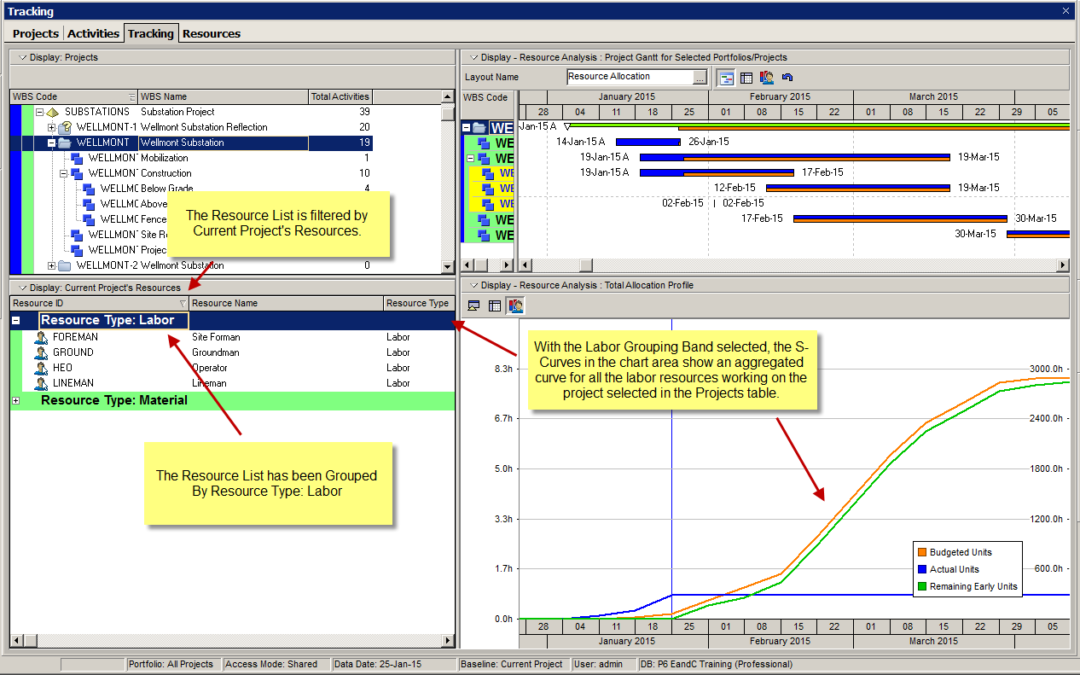Switch to the Activities tab
1080x675 pixels.
tap(93, 33)
